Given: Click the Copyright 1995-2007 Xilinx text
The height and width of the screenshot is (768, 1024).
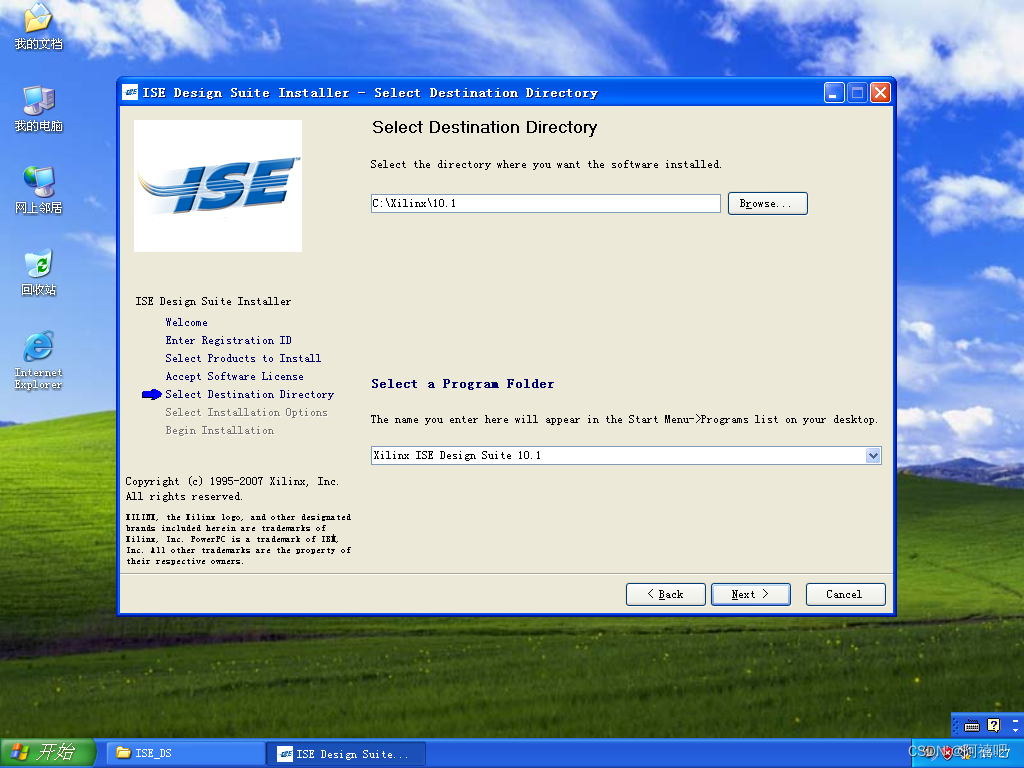Looking at the screenshot, I should pyautogui.click(x=232, y=481).
